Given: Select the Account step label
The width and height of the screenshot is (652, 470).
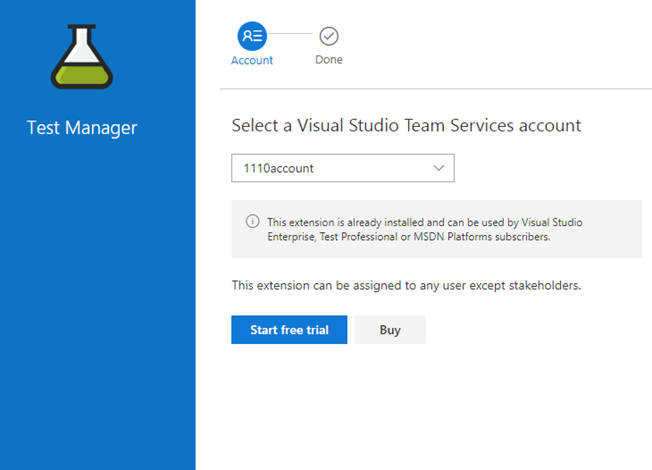Looking at the screenshot, I should pyautogui.click(x=252, y=61).
